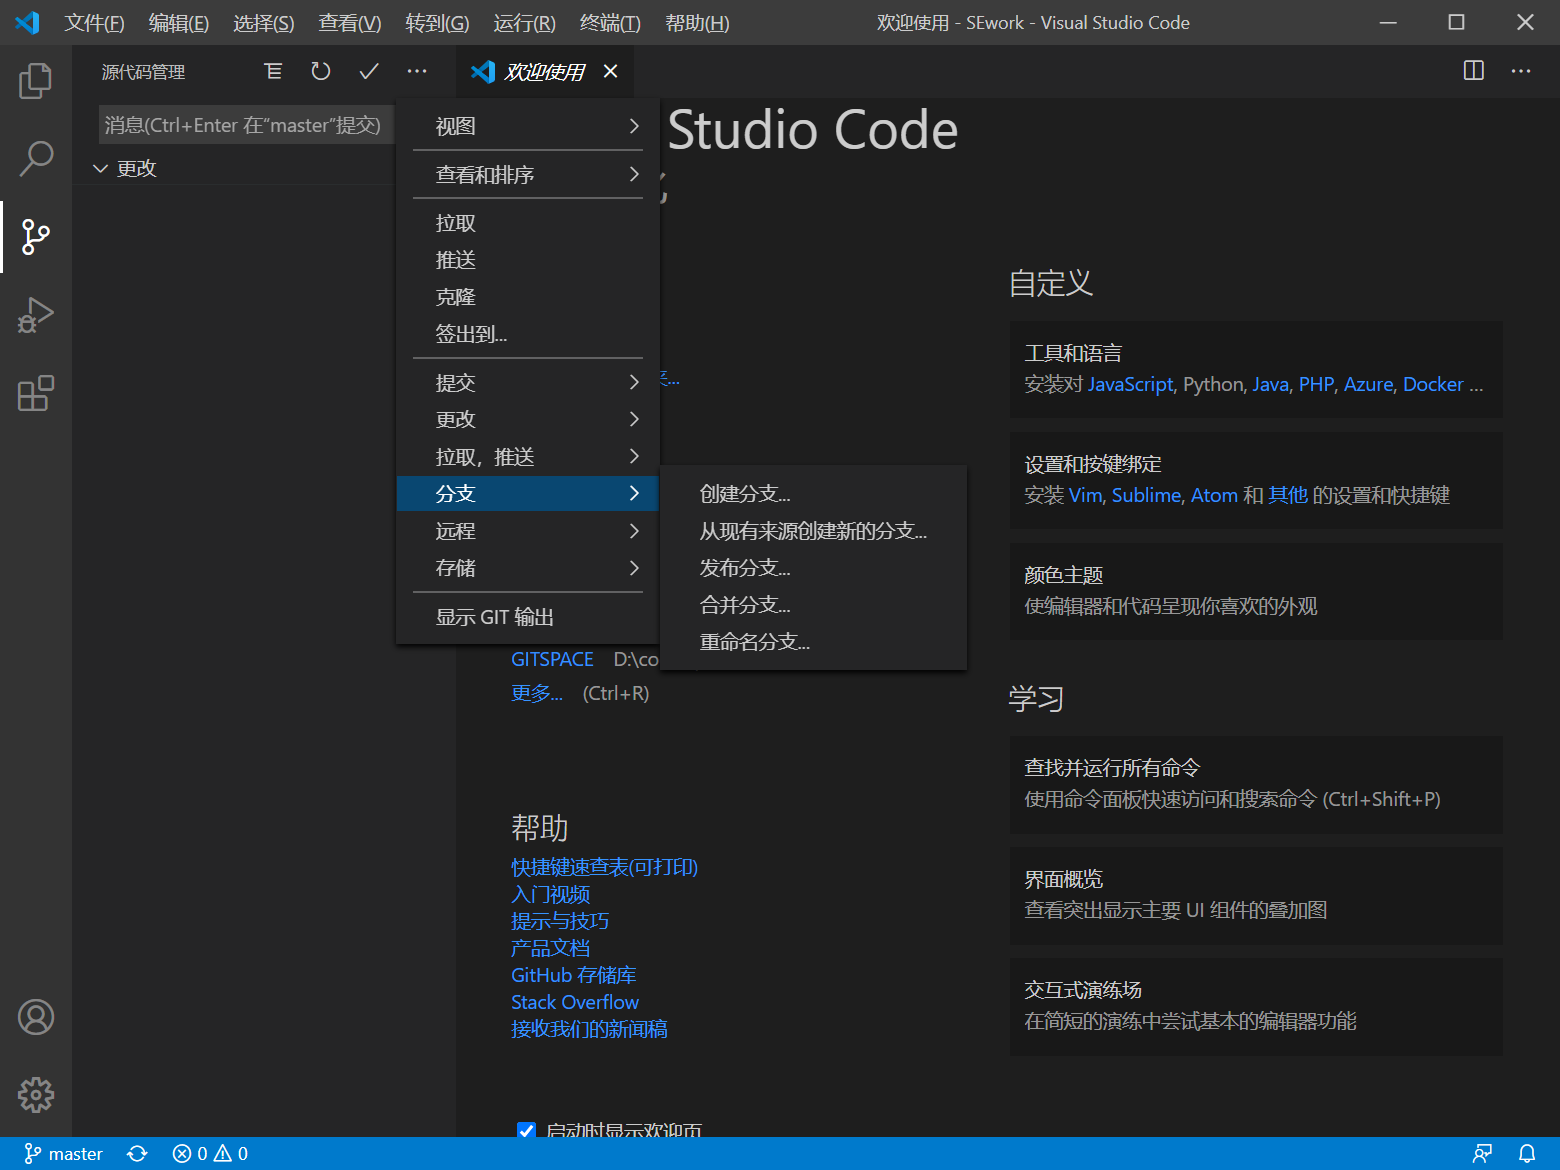Select the 分支 submenu entry

pyautogui.click(x=528, y=493)
